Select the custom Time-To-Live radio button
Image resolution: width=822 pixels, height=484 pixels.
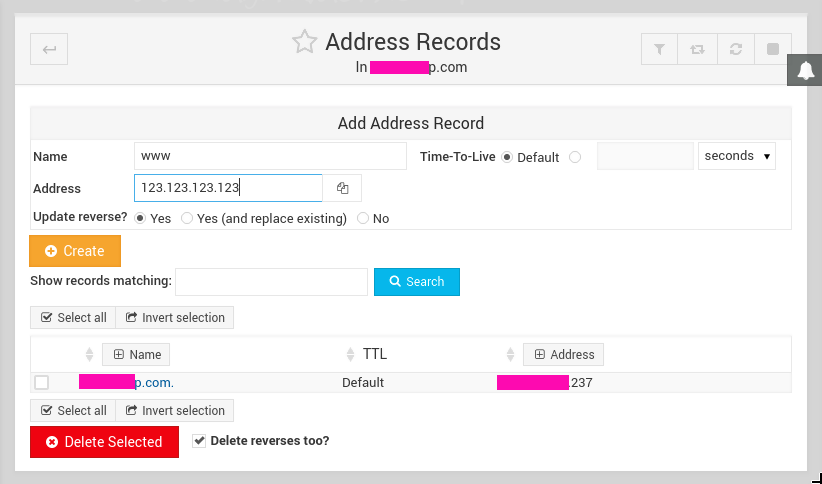(x=575, y=157)
